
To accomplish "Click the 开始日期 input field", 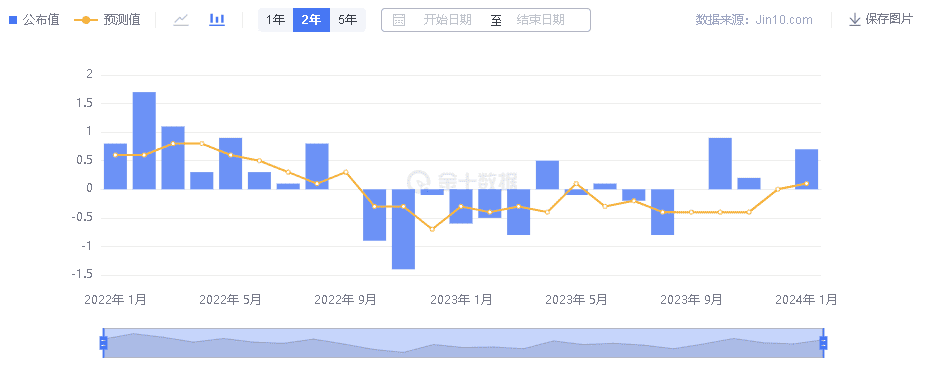I will (447, 20).
